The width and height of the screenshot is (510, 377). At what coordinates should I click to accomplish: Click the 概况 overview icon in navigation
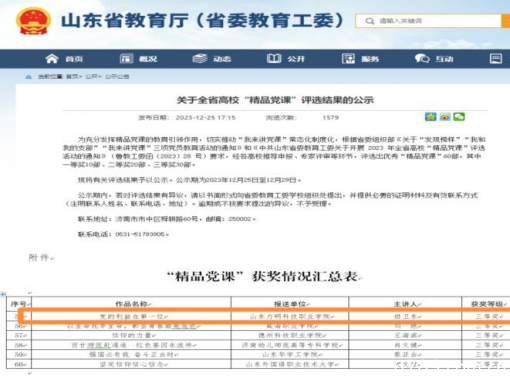[x=126, y=59]
